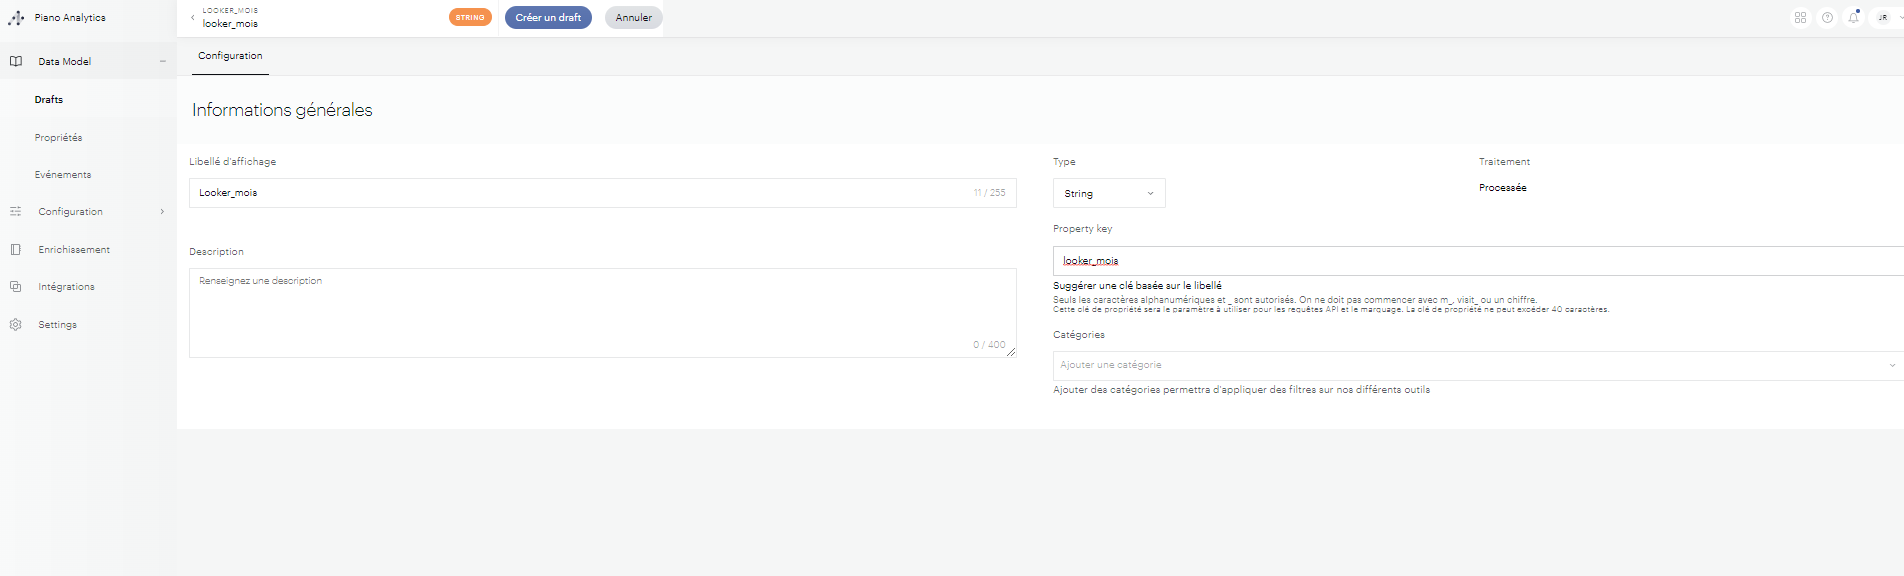The width and height of the screenshot is (1904, 576).
Task: Open the Catégories dropdown
Action: (x=1477, y=365)
